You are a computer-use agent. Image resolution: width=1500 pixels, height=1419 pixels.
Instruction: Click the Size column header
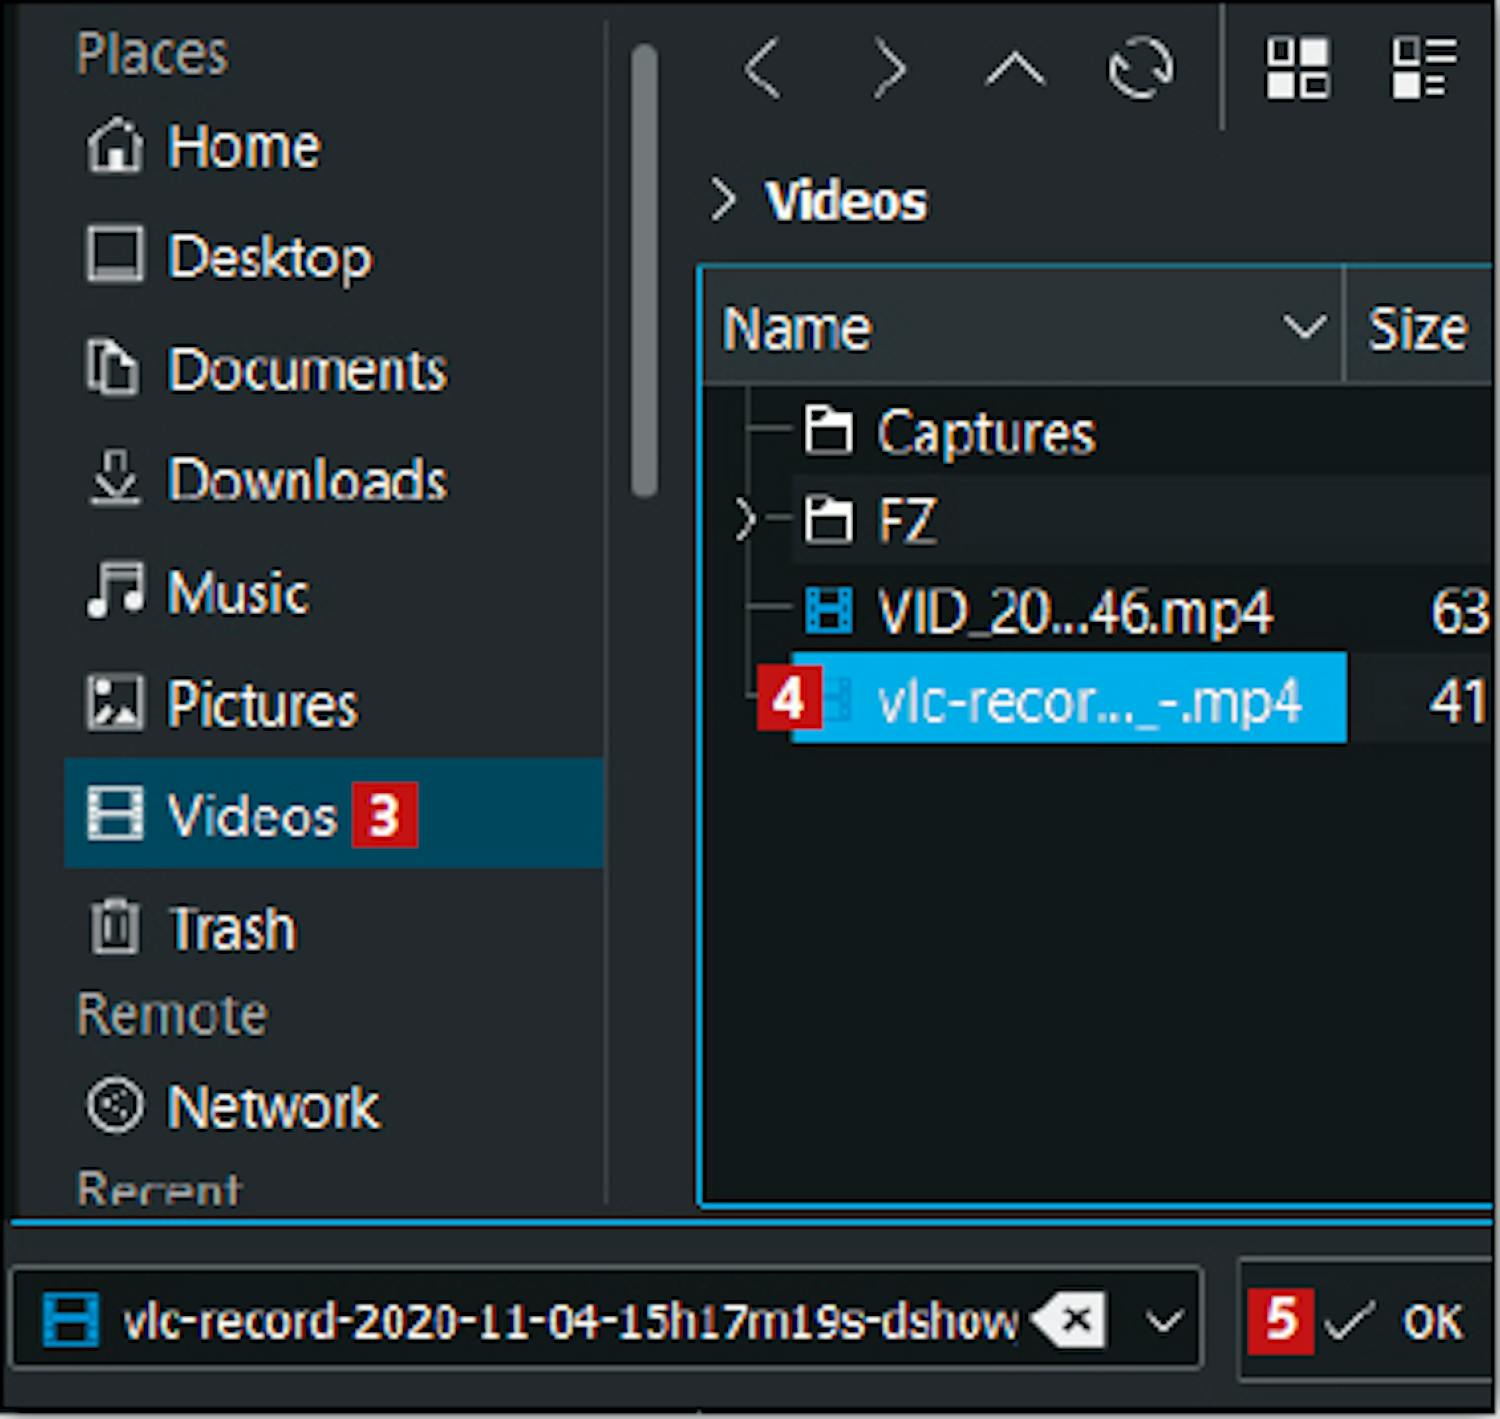[x=1417, y=328]
